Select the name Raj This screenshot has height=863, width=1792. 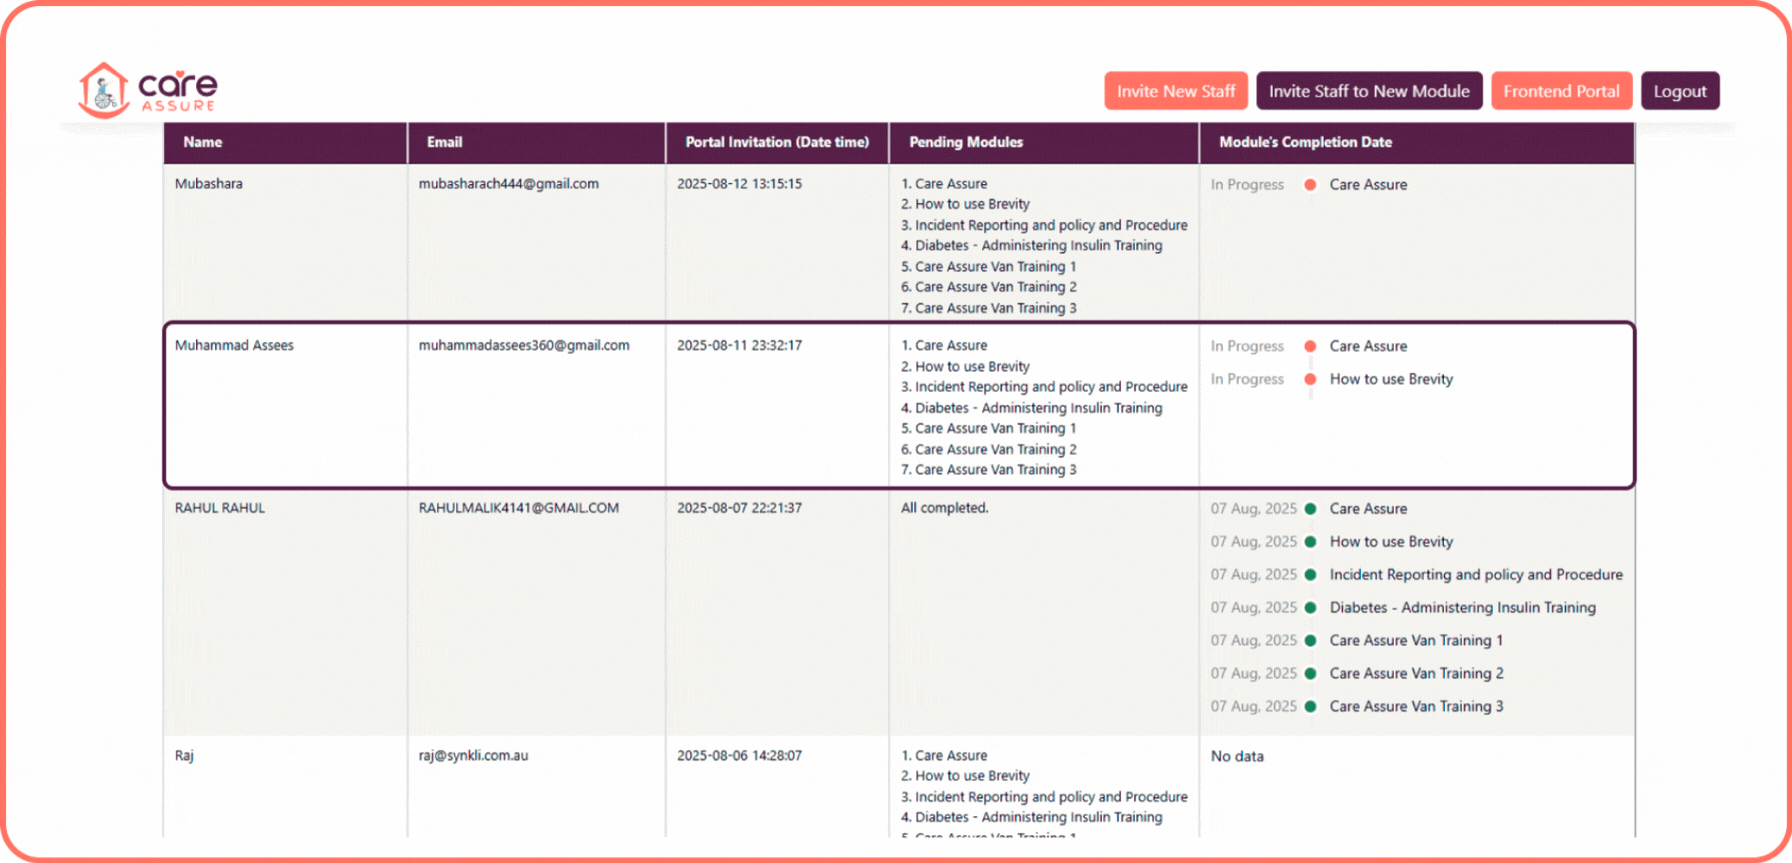[x=184, y=756]
